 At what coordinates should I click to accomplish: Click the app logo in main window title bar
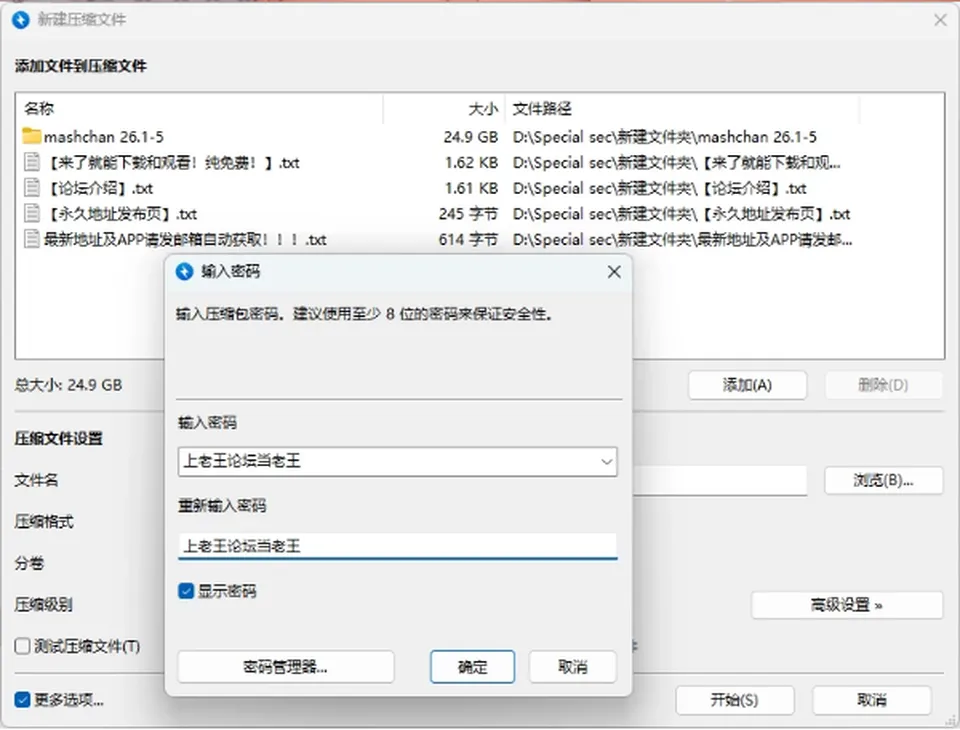click(x=21, y=20)
